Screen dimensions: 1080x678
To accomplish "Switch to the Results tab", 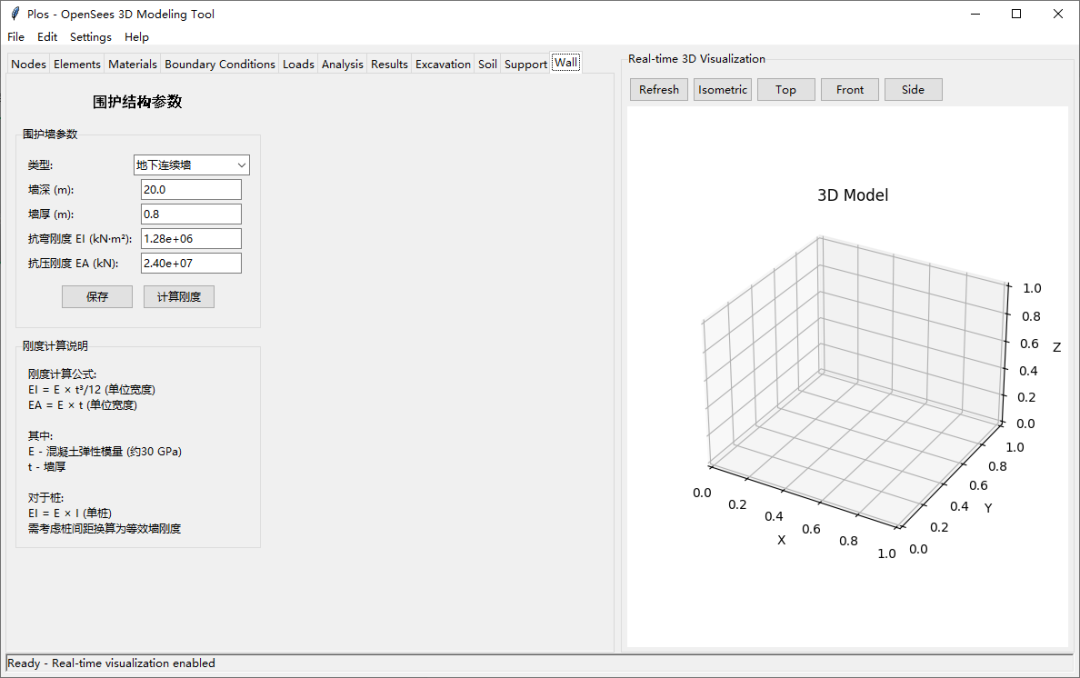I will pyautogui.click(x=389, y=64).
